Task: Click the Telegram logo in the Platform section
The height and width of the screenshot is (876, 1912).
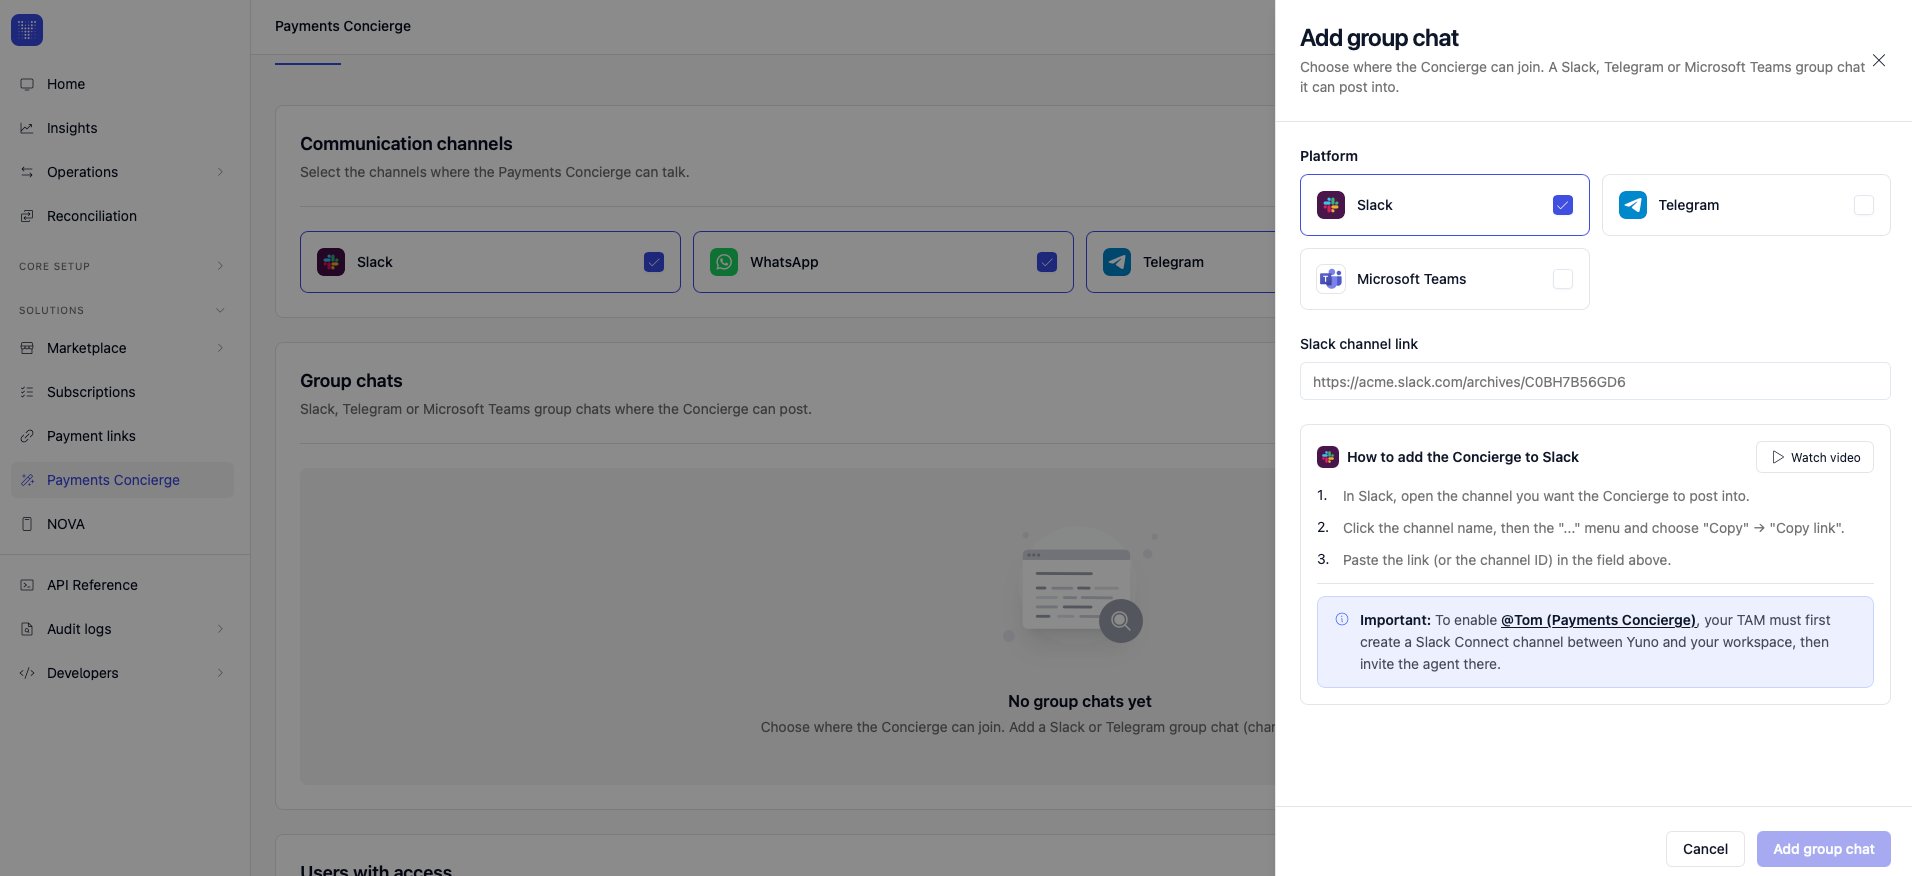Action: [1633, 205]
